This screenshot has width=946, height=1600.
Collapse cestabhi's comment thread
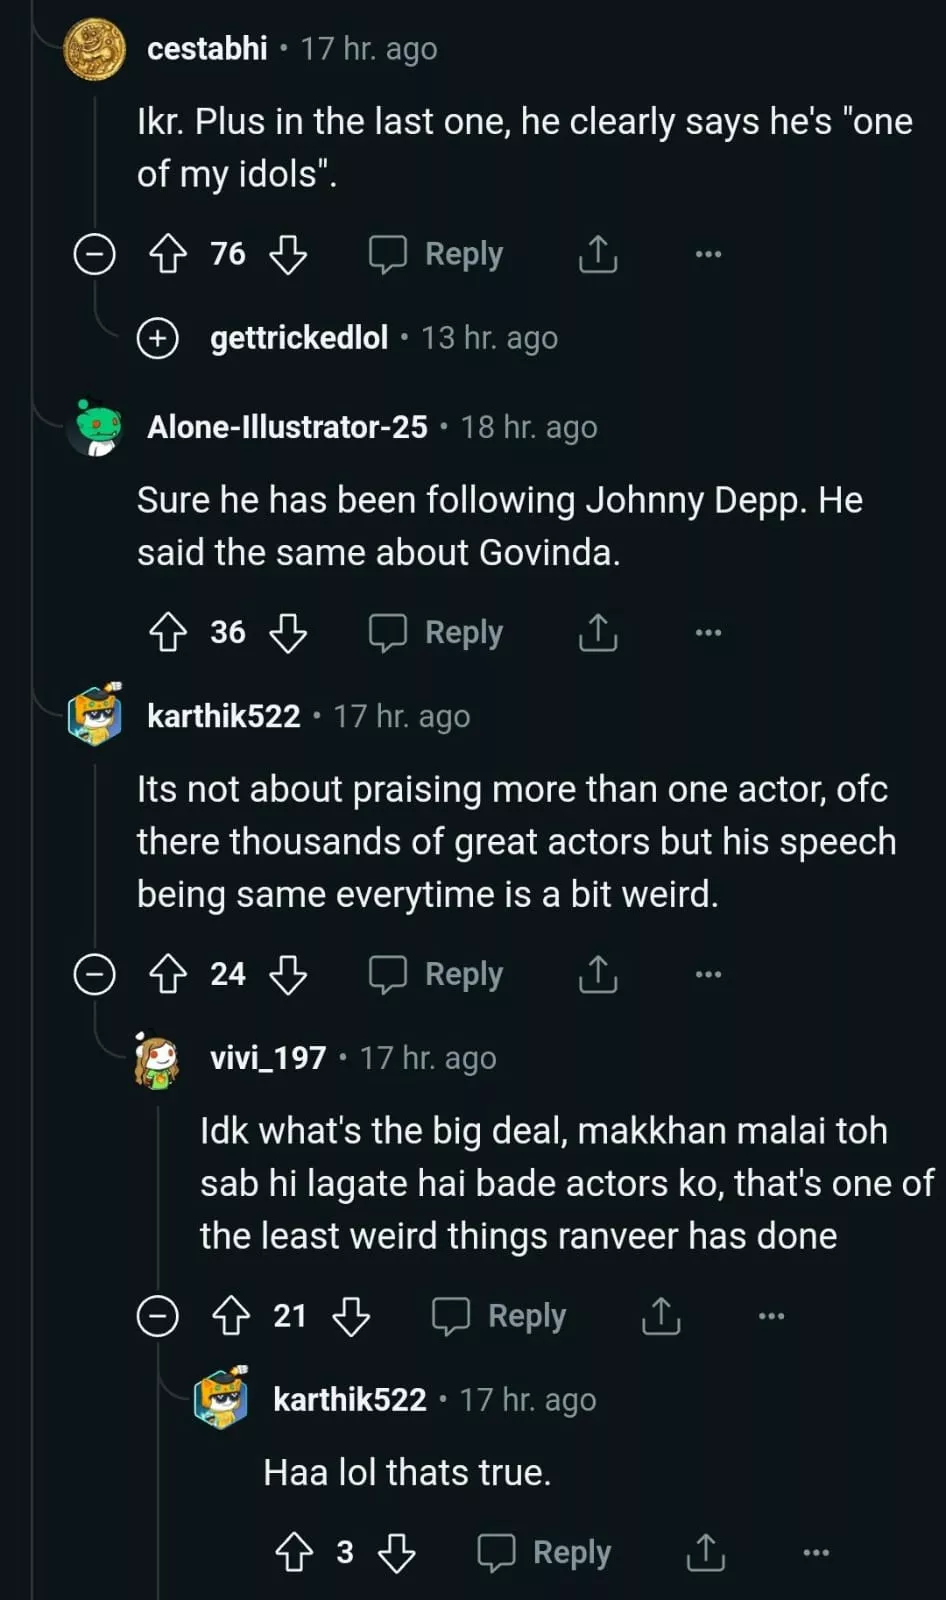pyautogui.click(x=95, y=254)
